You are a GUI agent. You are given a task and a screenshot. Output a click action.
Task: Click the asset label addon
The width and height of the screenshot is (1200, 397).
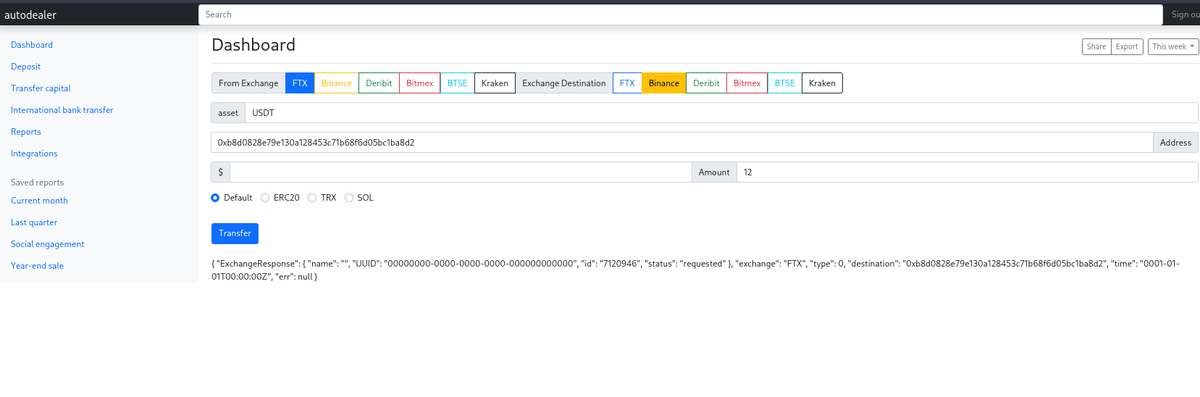[x=228, y=113]
